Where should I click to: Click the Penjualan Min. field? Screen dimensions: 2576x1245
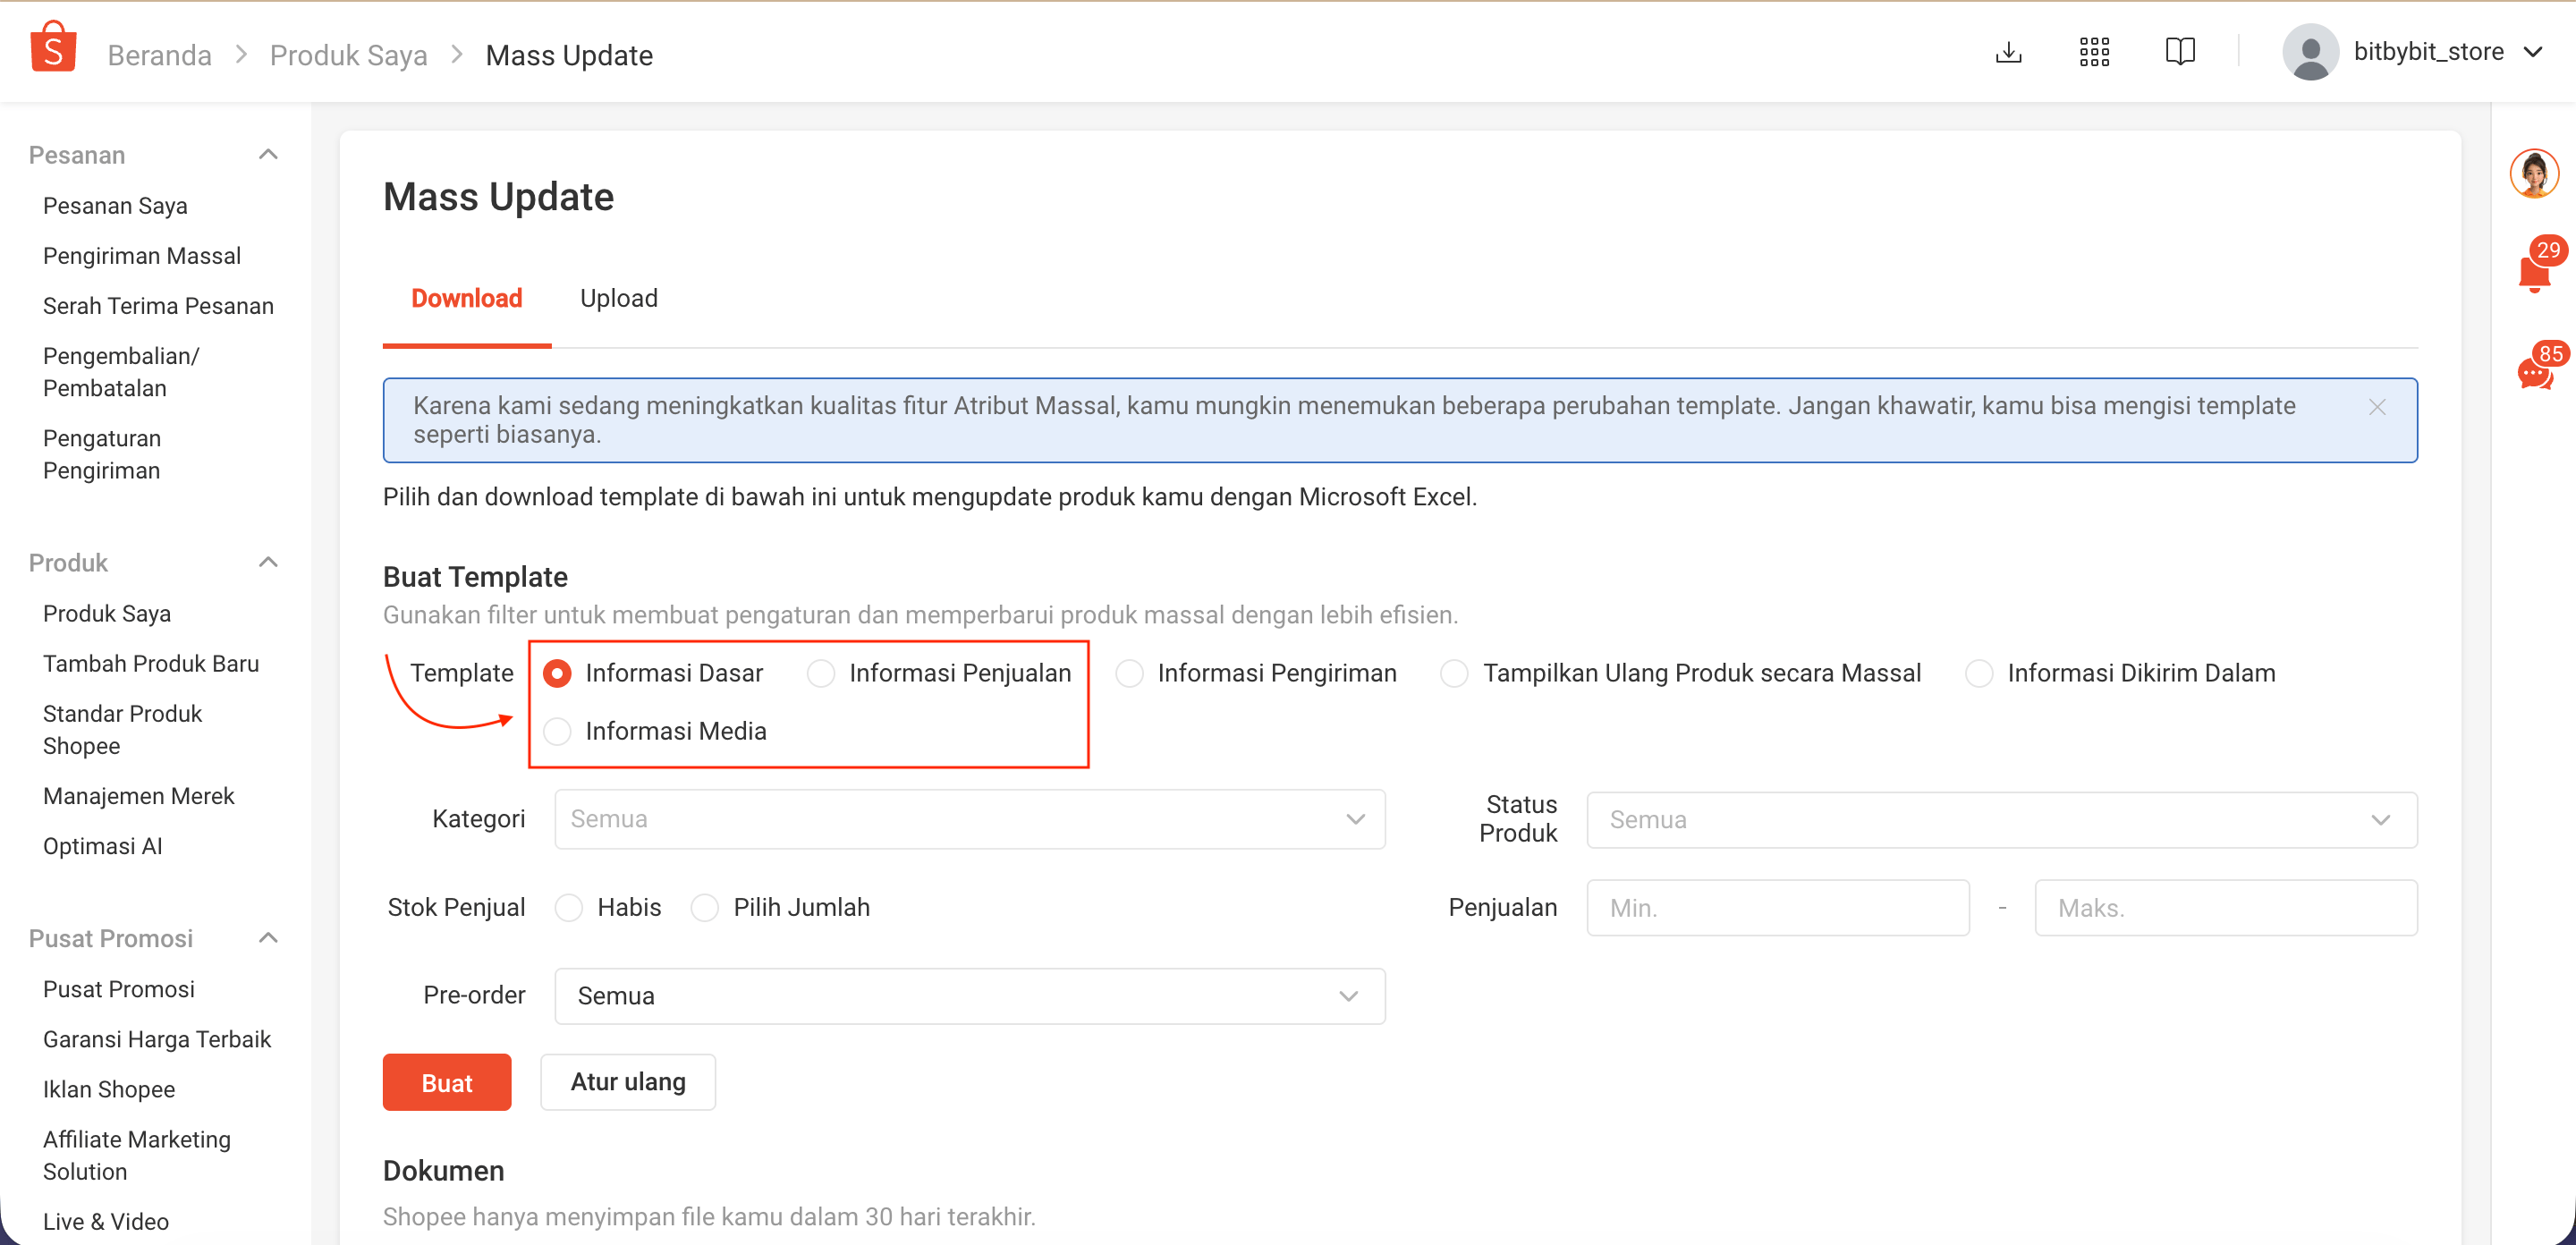[1777, 908]
